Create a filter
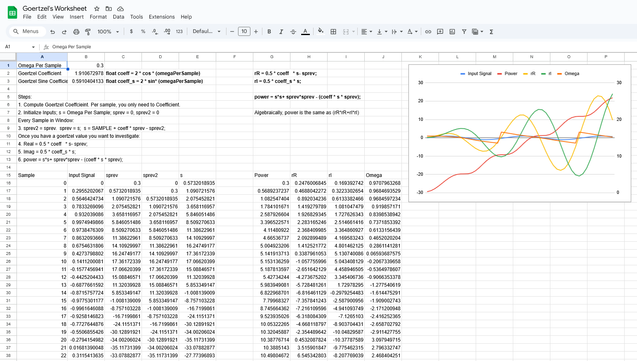The height and width of the screenshot is (361, 637). (464, 32)
